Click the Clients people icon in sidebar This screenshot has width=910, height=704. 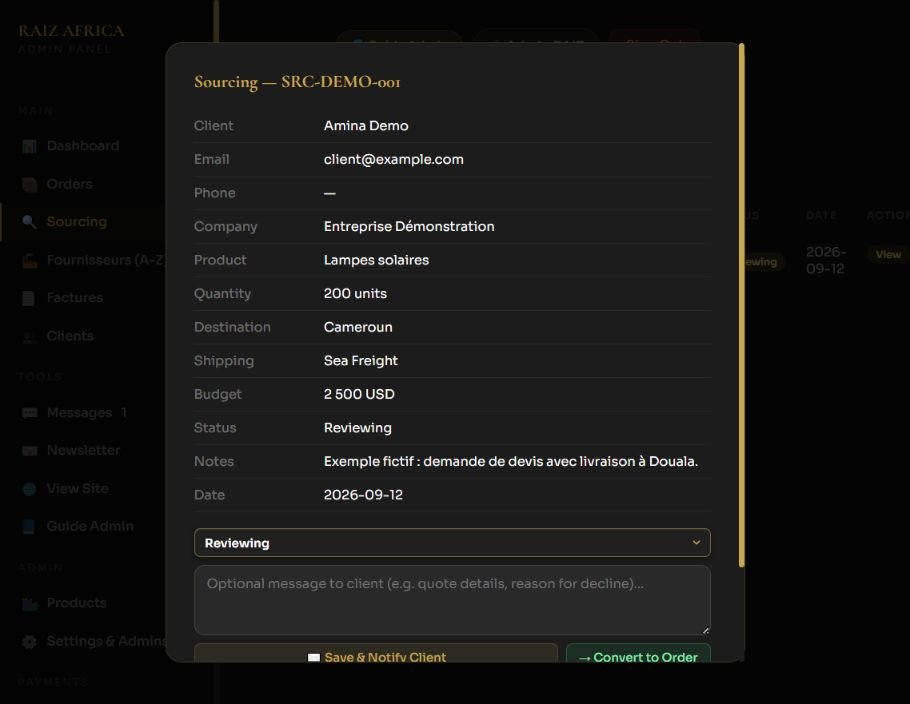pos(29,337)
